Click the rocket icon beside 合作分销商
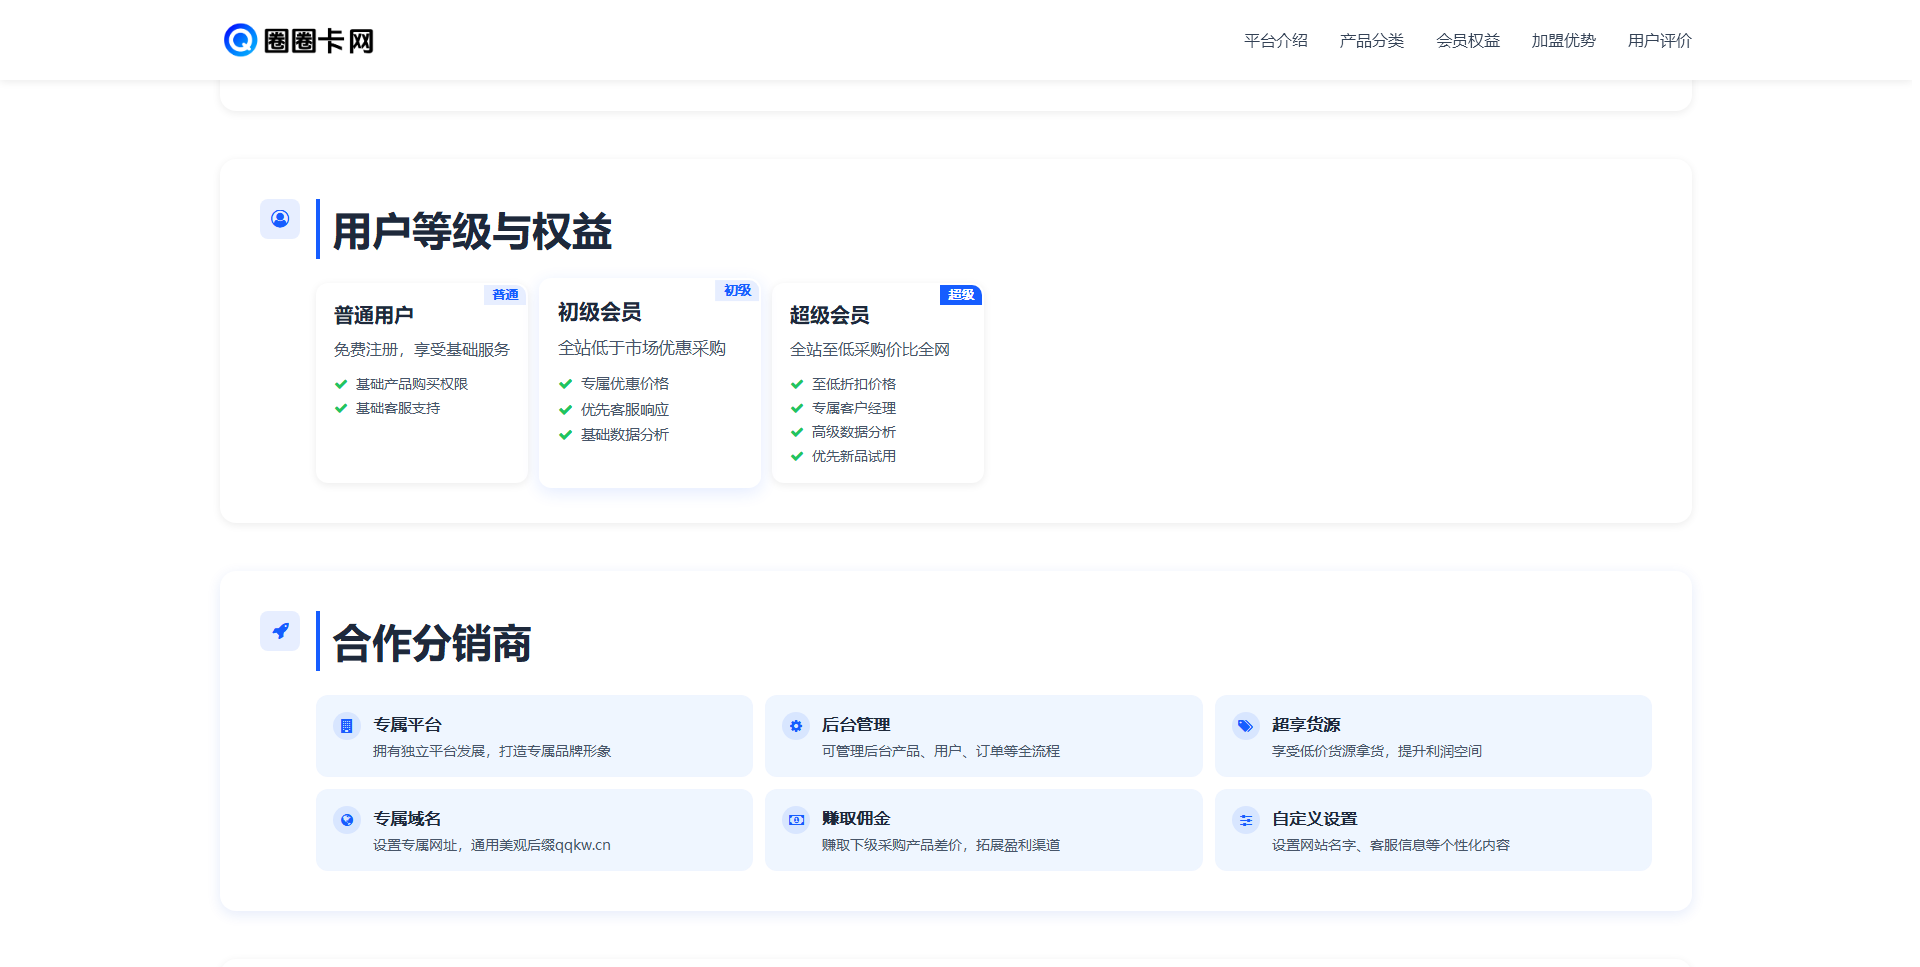Image resolution: width=1920 pixels, height=967 pixels. (280, 631)
